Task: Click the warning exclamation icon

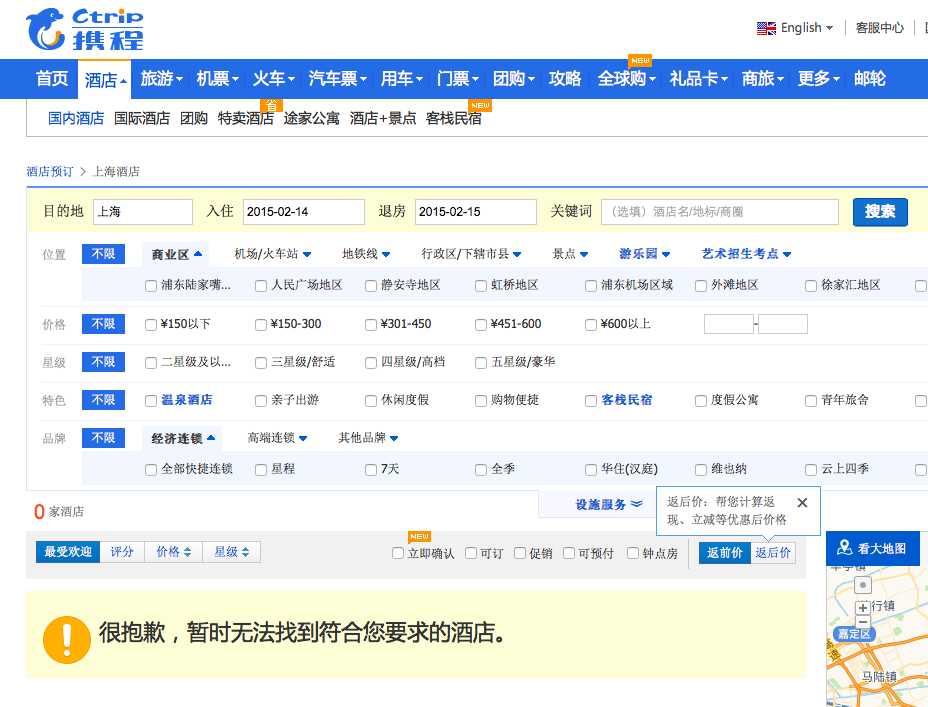Action: tap(66, 637)
